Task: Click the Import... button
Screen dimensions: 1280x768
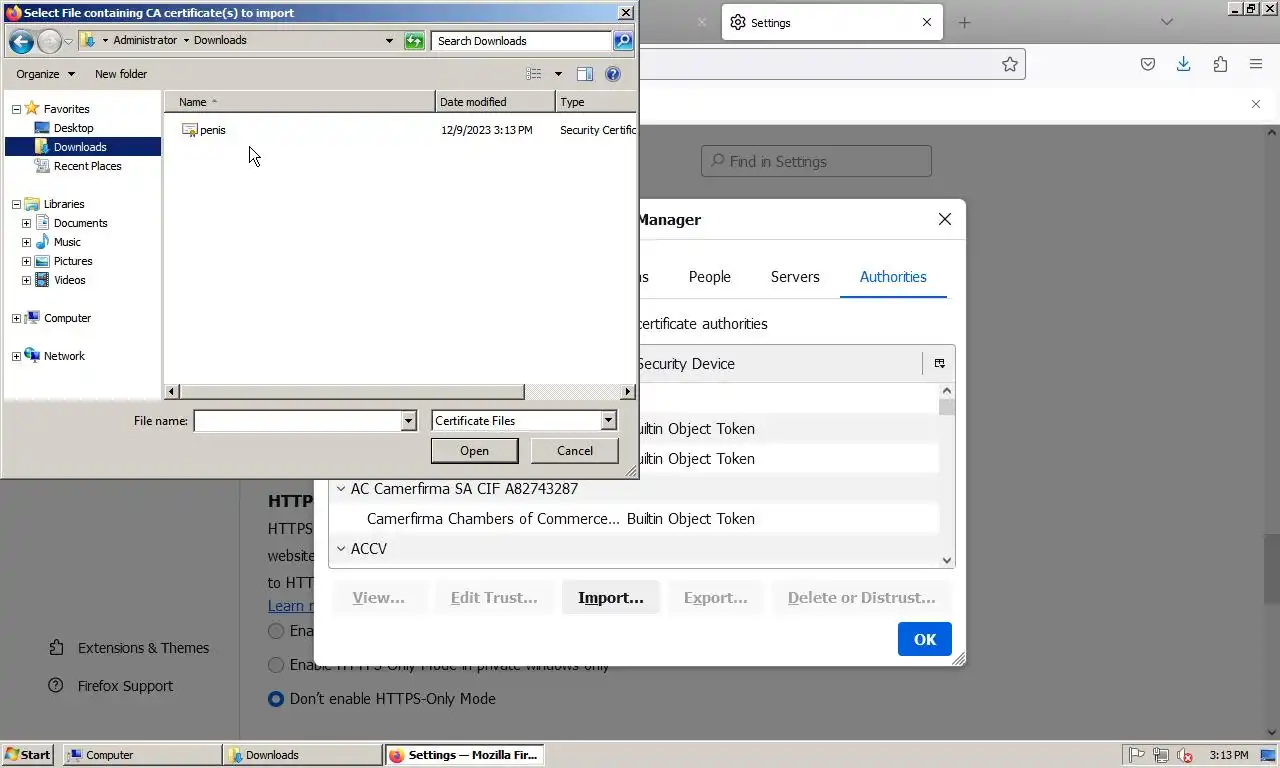Action: (x=611, y=598)
